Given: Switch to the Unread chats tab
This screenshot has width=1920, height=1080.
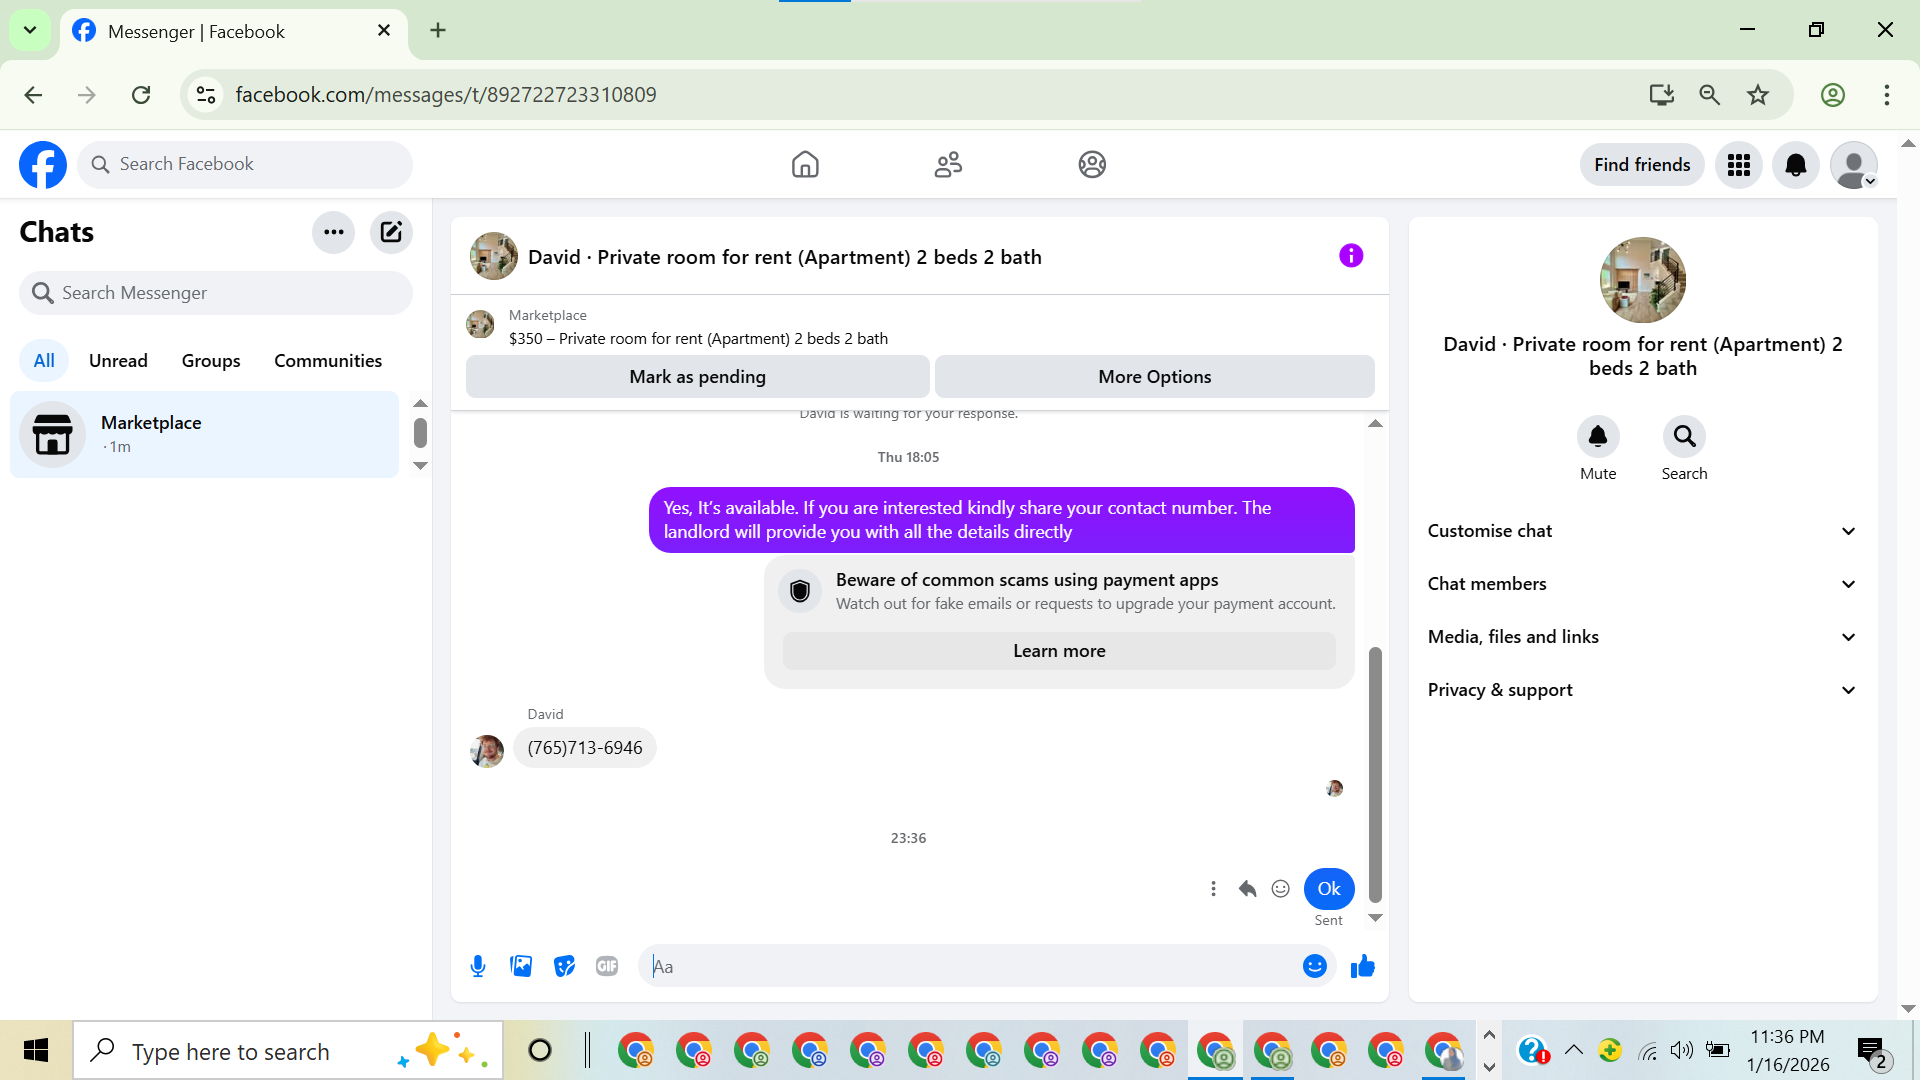Looking at the screenshot, I should (118, 361).
